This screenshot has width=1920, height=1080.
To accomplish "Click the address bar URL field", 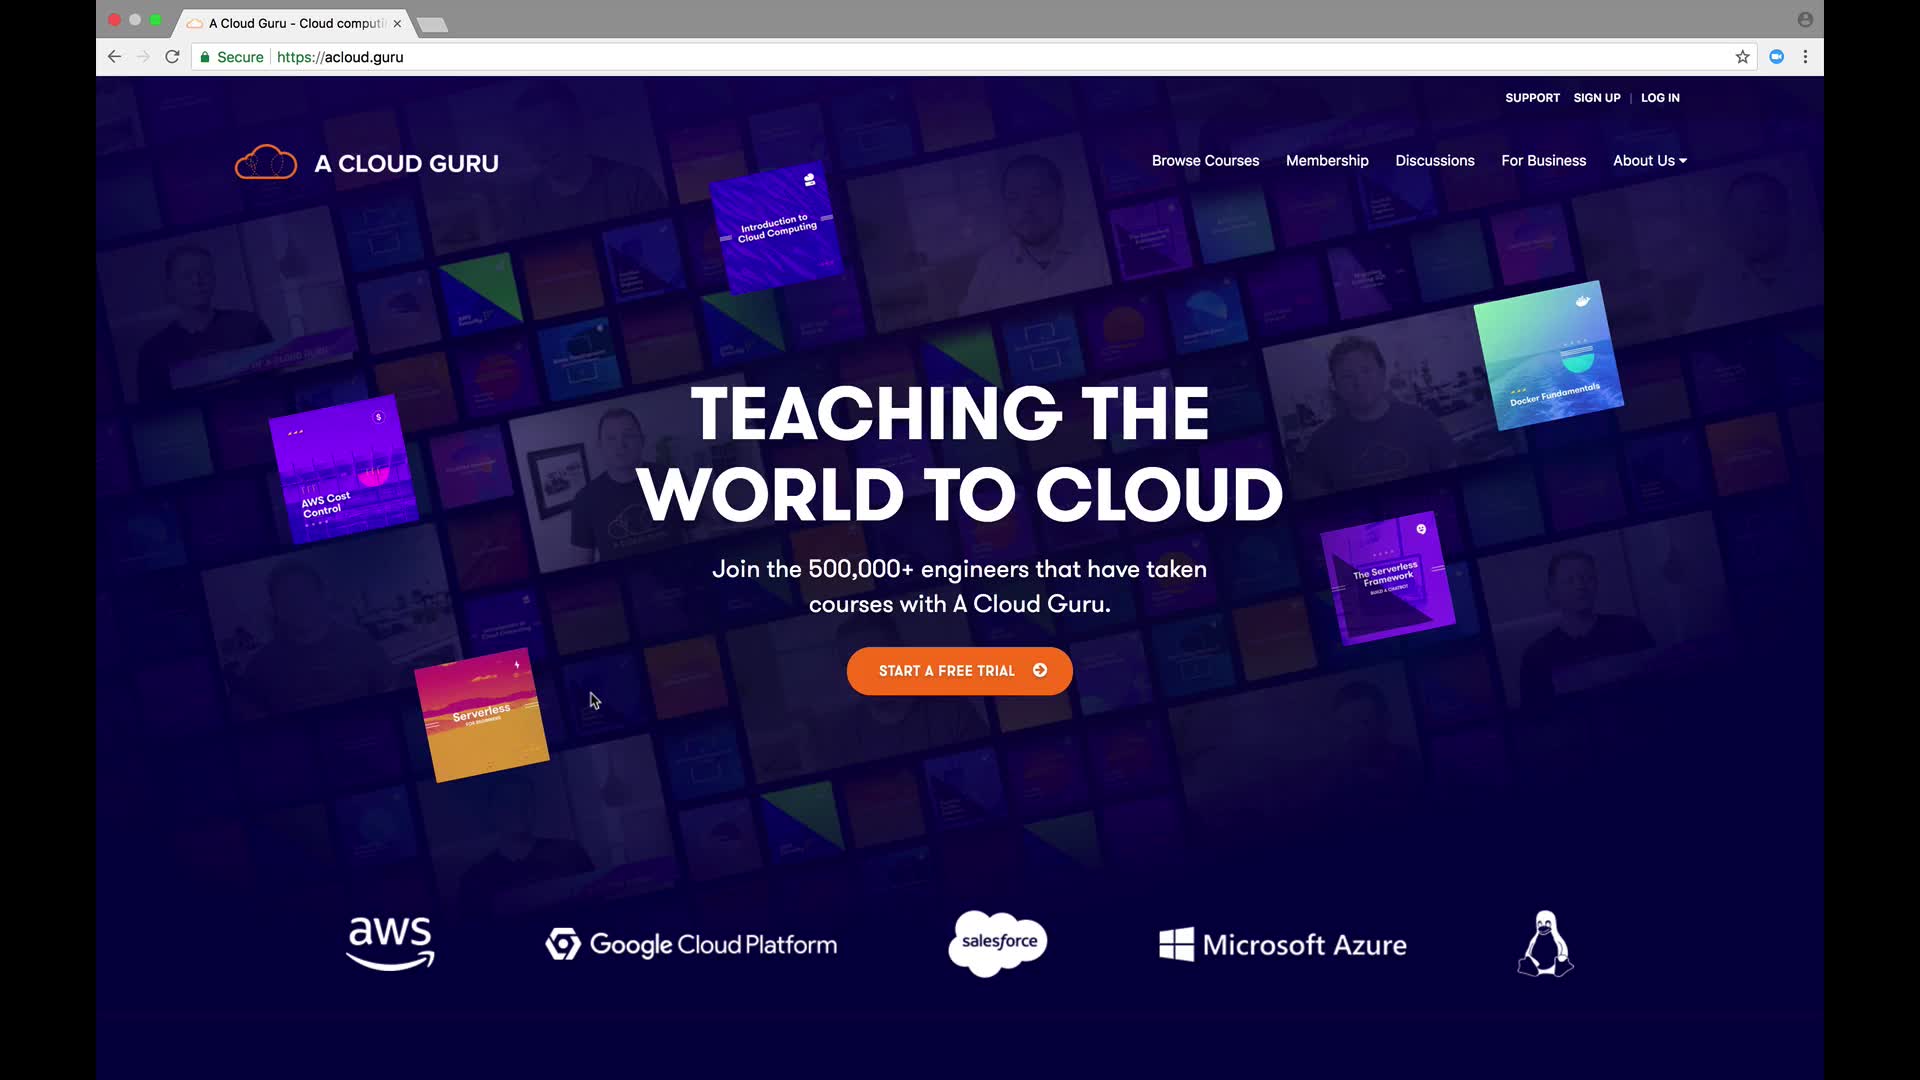I will [x=900, y=57].
